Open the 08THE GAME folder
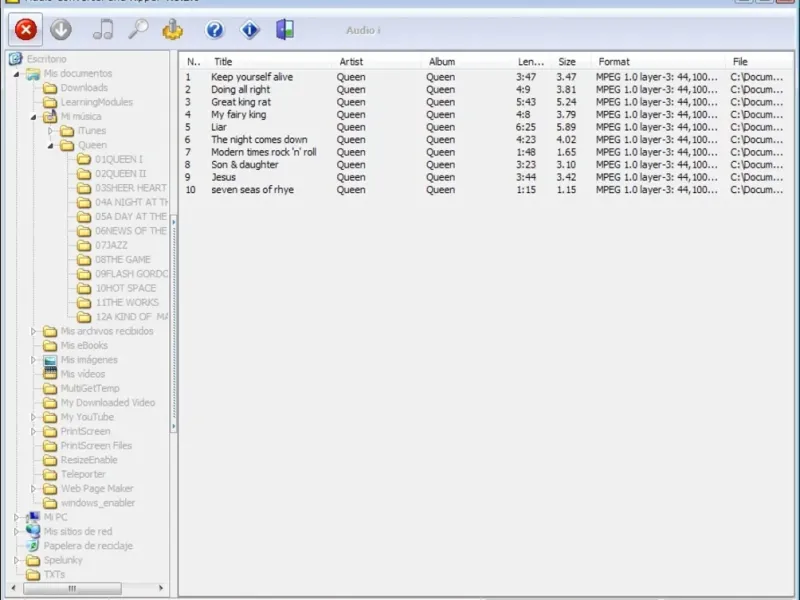The width and height of the screenshot is (800, 600). click(x=113, y=259)
